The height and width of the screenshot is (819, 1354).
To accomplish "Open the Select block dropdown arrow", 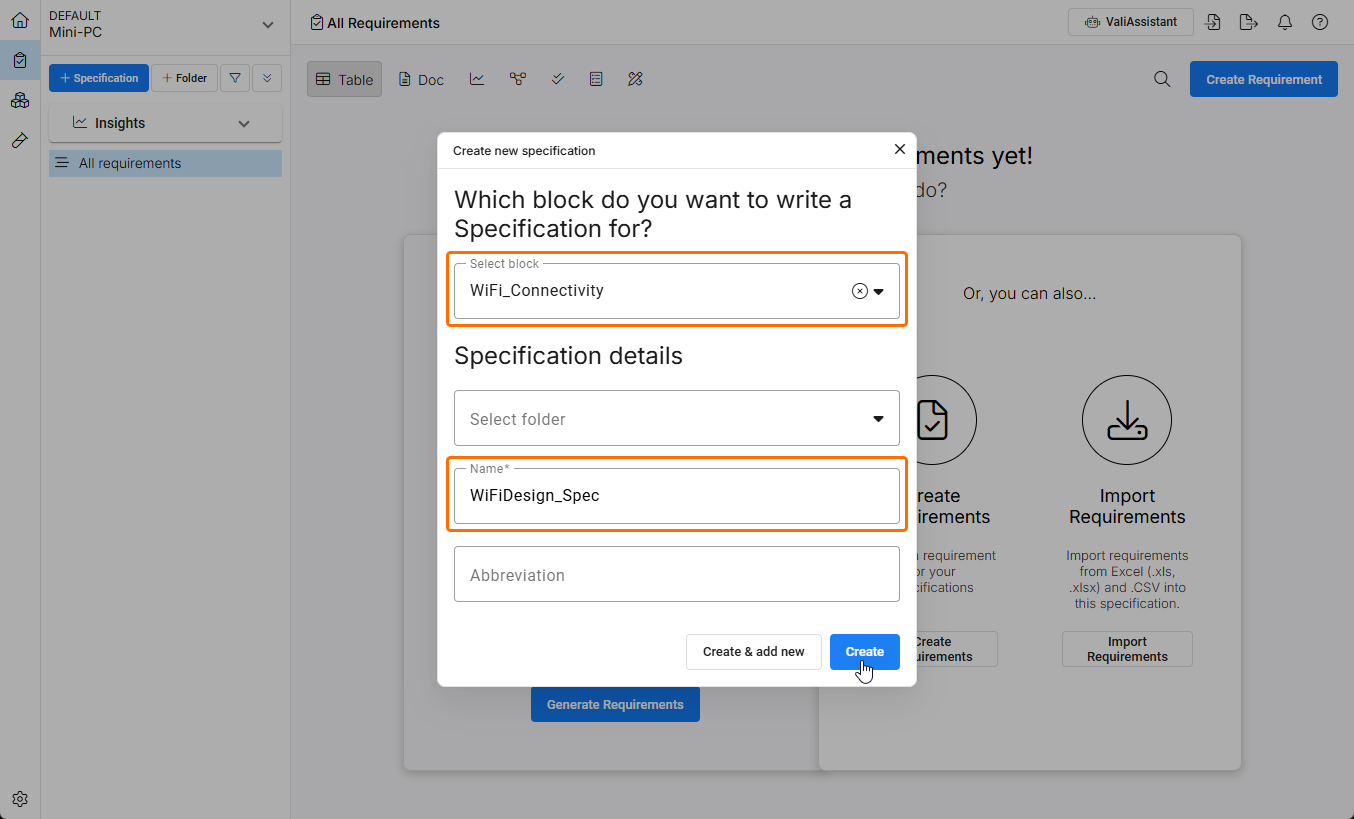I will 879,292.
